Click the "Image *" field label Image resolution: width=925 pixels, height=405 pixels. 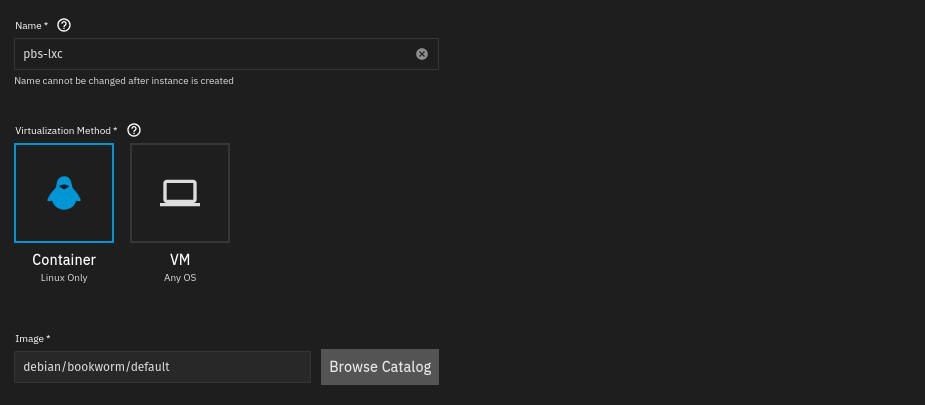(x=32, y=339)
